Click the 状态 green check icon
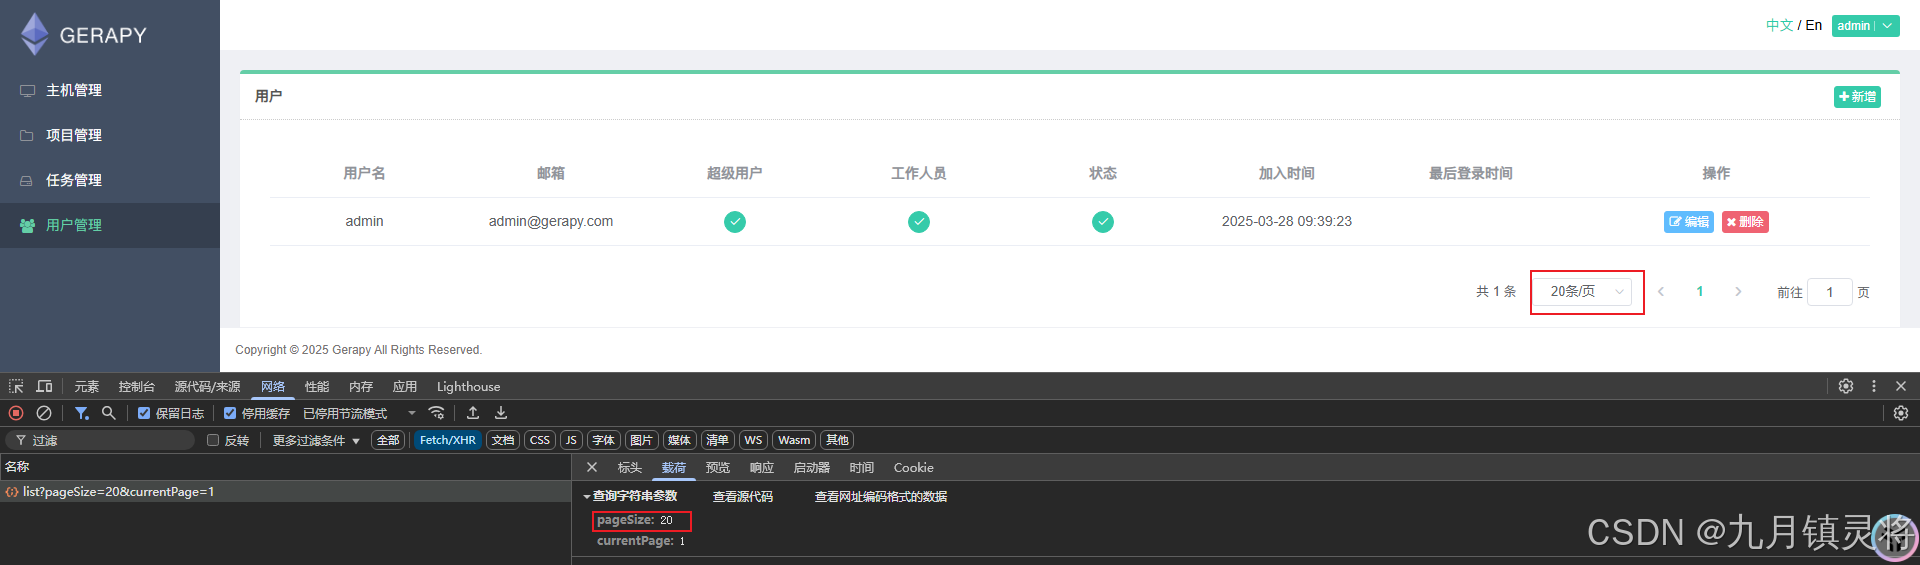The height and width of the screenshot is (565, 1920). [x=1103, y=222]
